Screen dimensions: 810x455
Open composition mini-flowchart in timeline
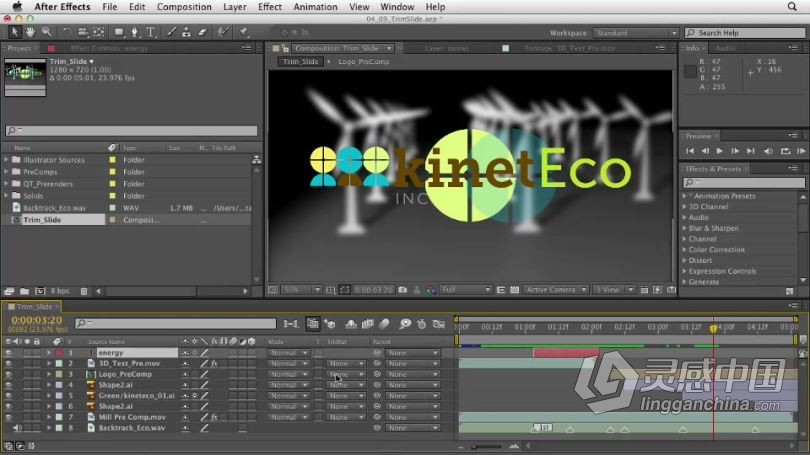[x=290, y=324]
